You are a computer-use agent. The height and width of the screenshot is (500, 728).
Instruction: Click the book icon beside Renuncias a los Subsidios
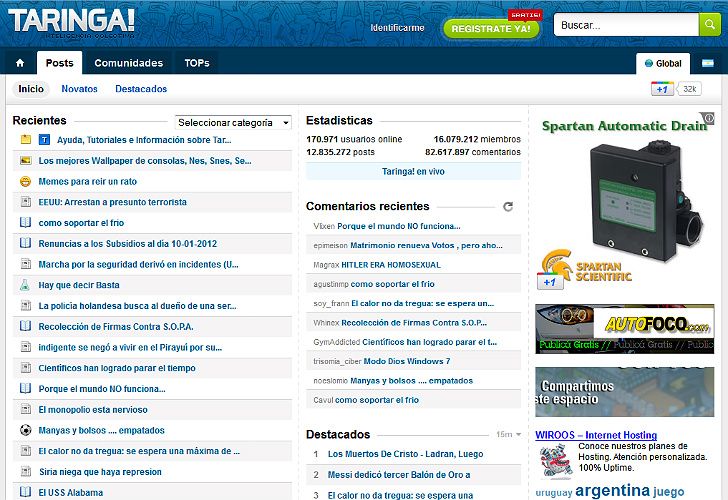26,243
